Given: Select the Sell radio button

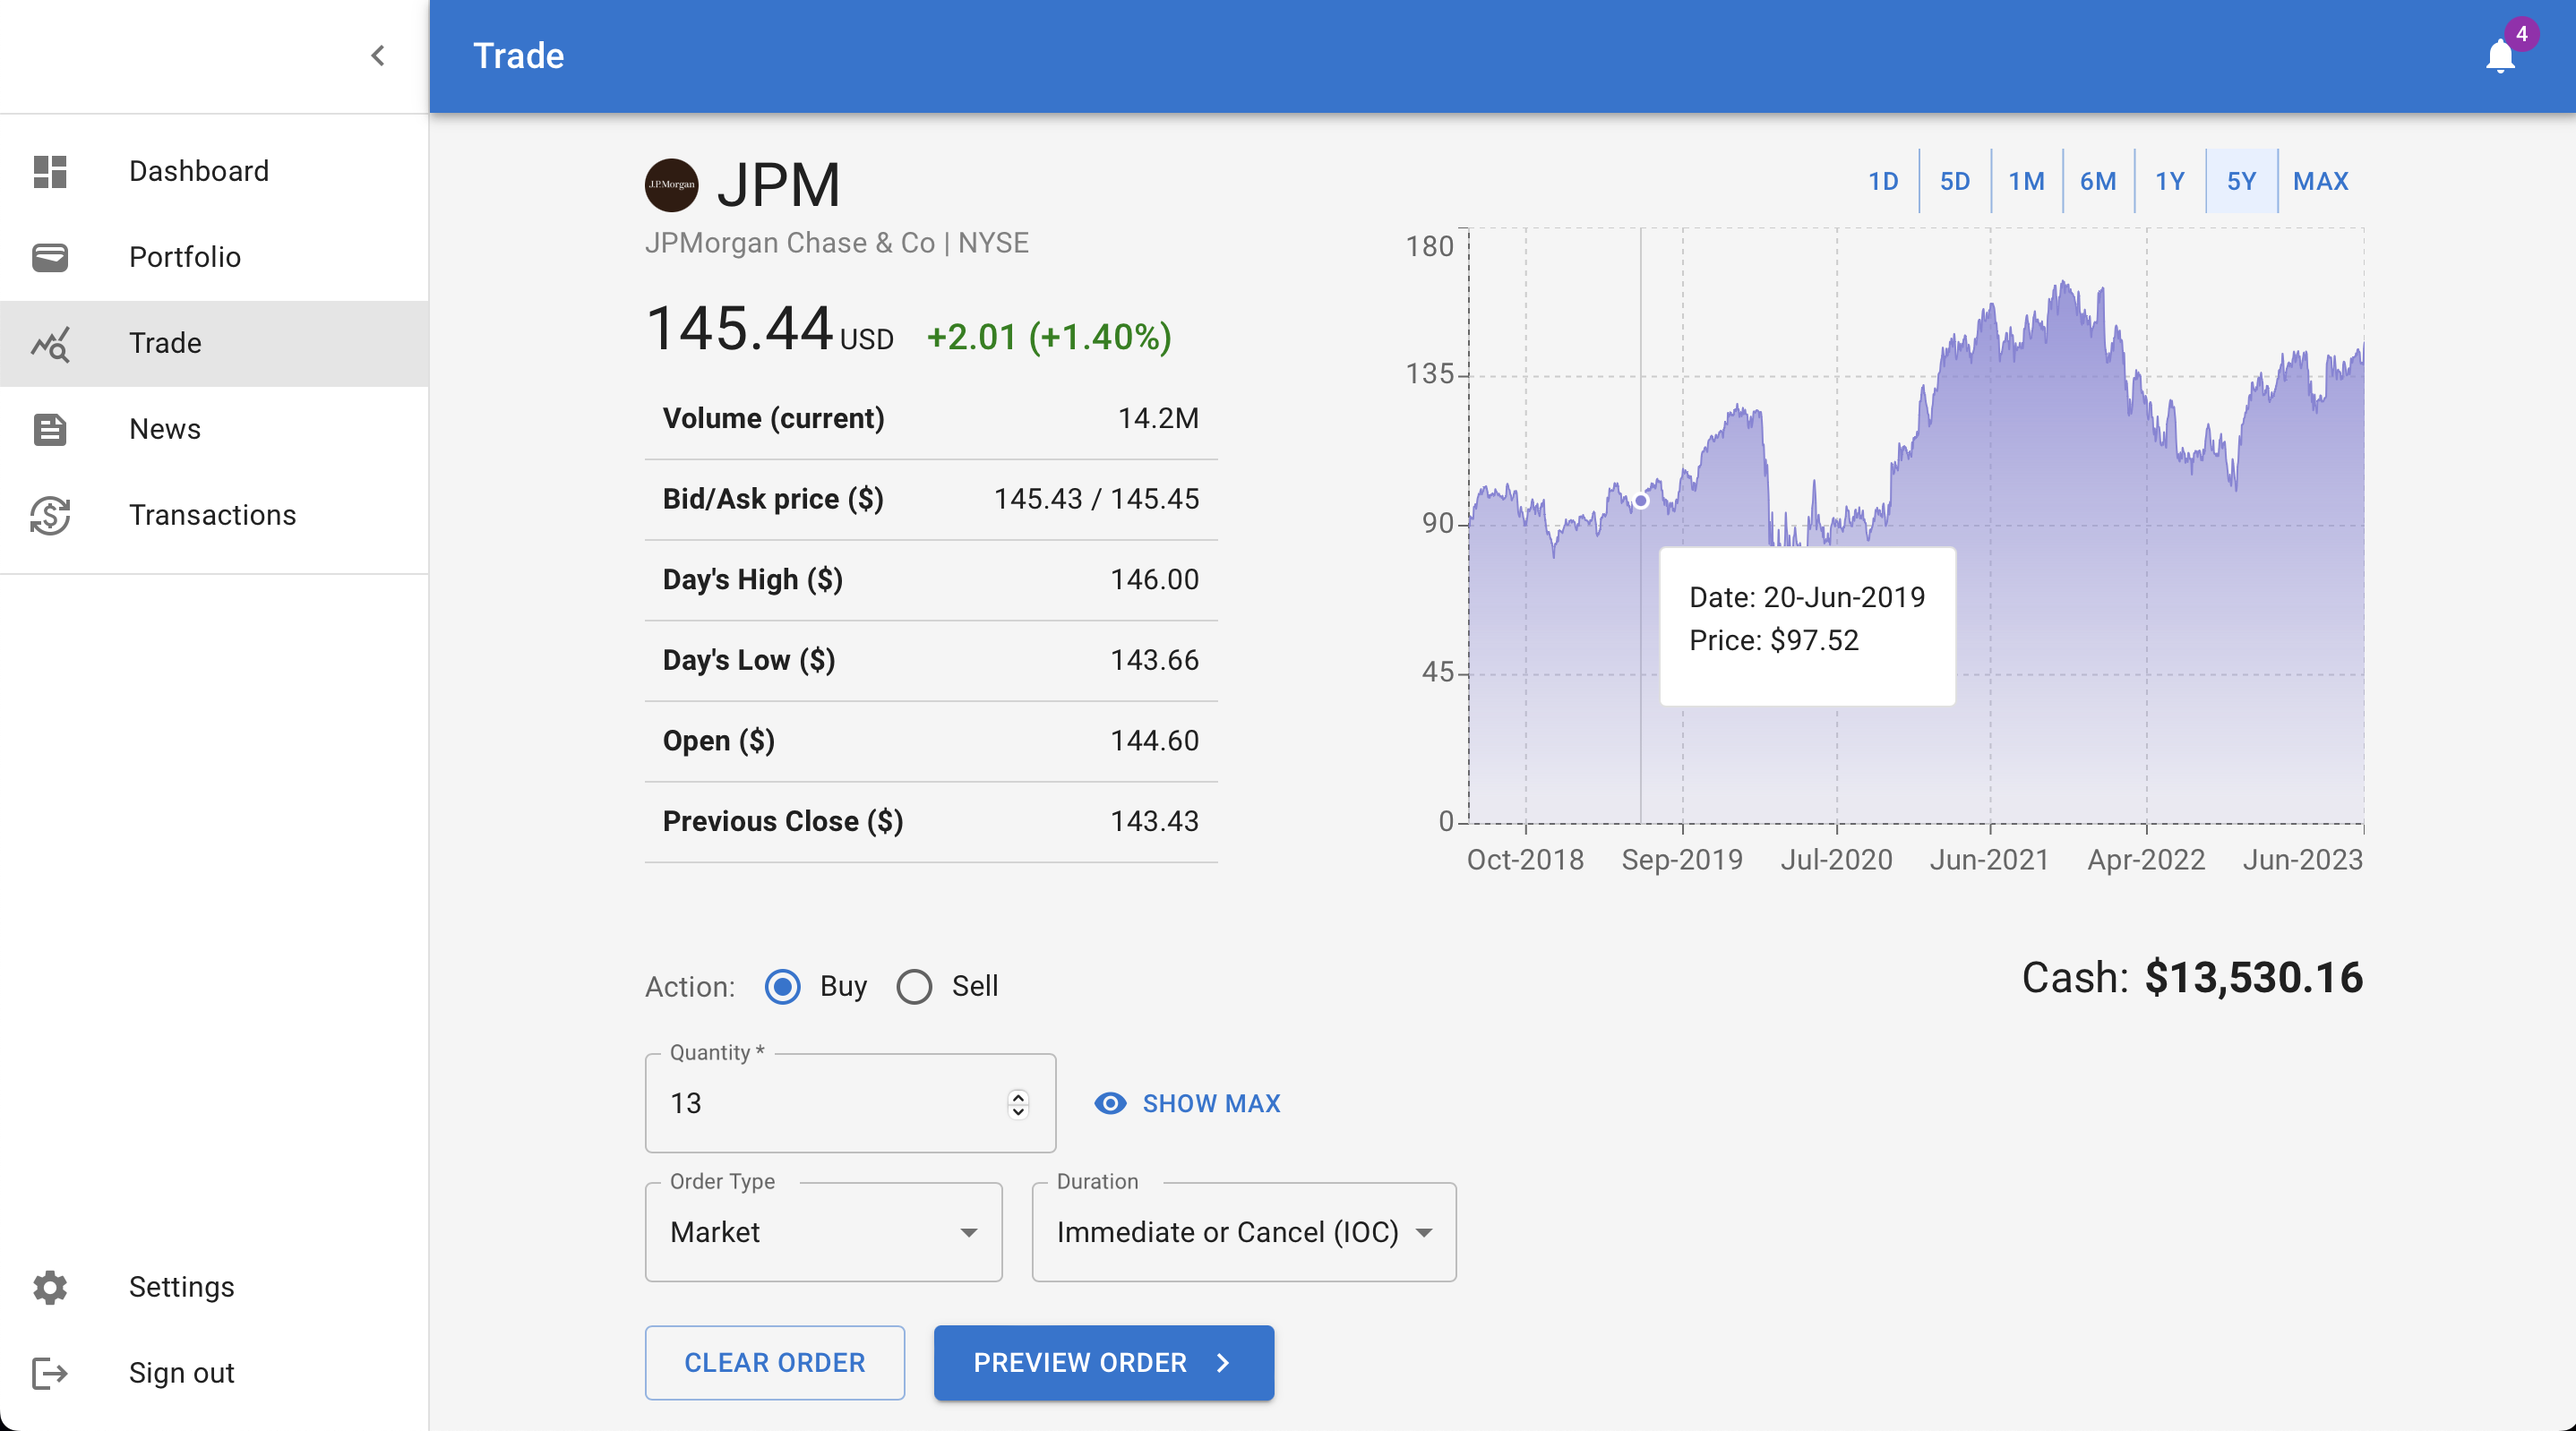Looking at the screenshot, I should click(x=914, y=987).
